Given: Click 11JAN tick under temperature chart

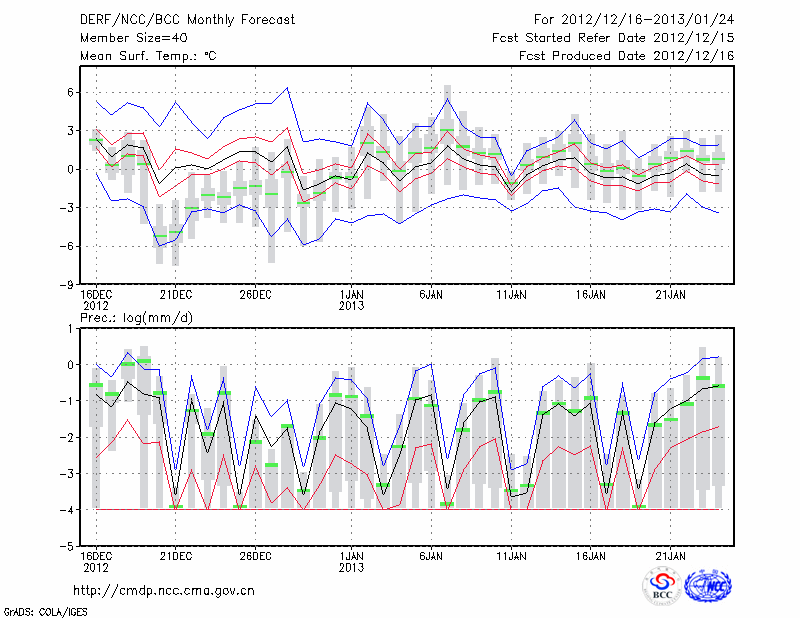Looking at the screenshot, I should (511, 294).
